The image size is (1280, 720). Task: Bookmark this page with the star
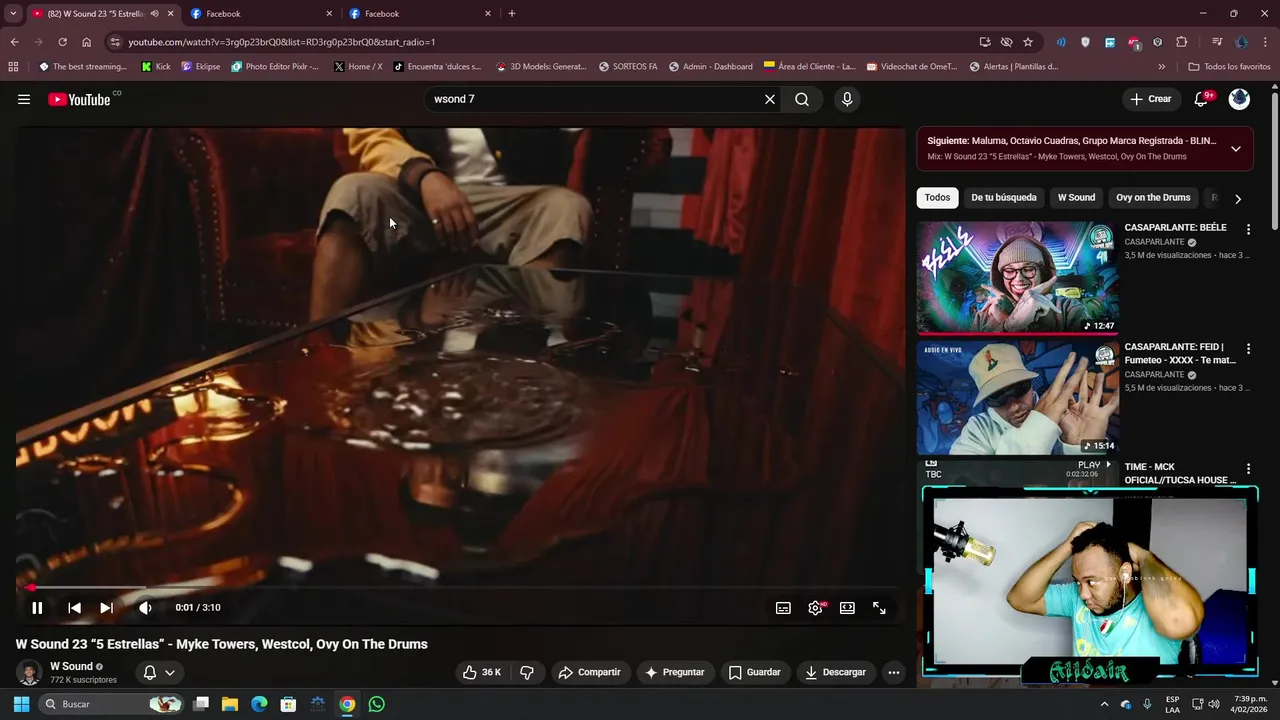pos(1027,42)
